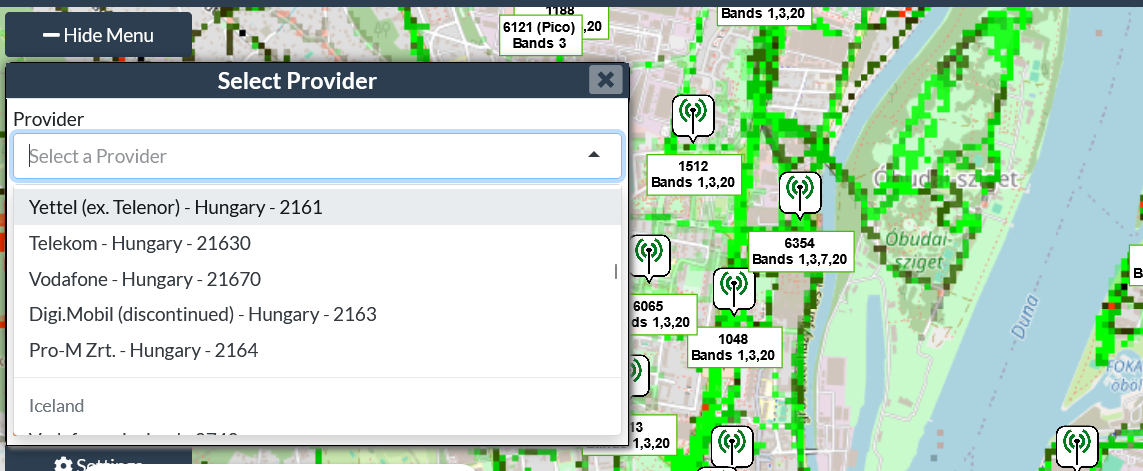Viewport: 1143px width, 471px height.
Task: Pick Digi.Mobil (discontinued) - Hungary - 2163
Action: point(318,314)
